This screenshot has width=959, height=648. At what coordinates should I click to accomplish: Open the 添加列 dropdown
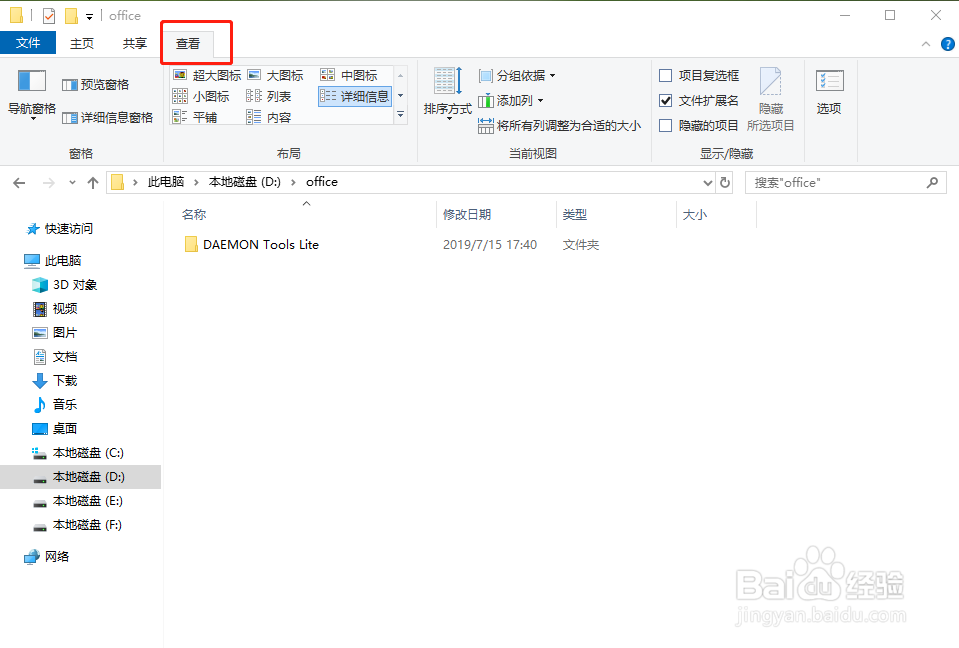pyautogui.click(x=511, y=100)
